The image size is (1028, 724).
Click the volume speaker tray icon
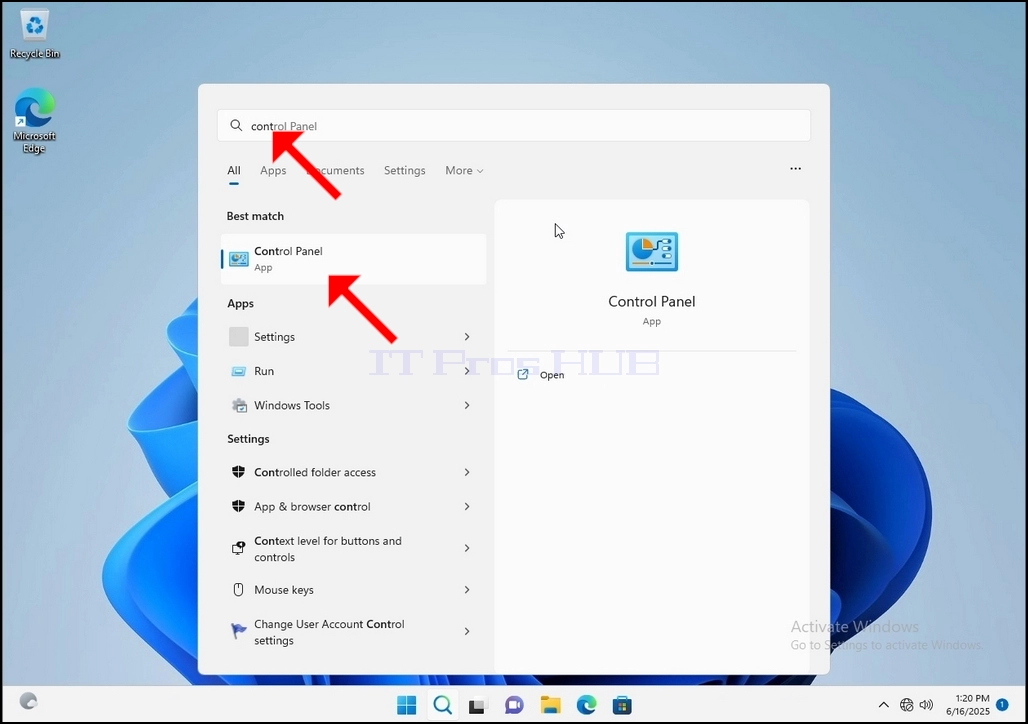[926, 705]
